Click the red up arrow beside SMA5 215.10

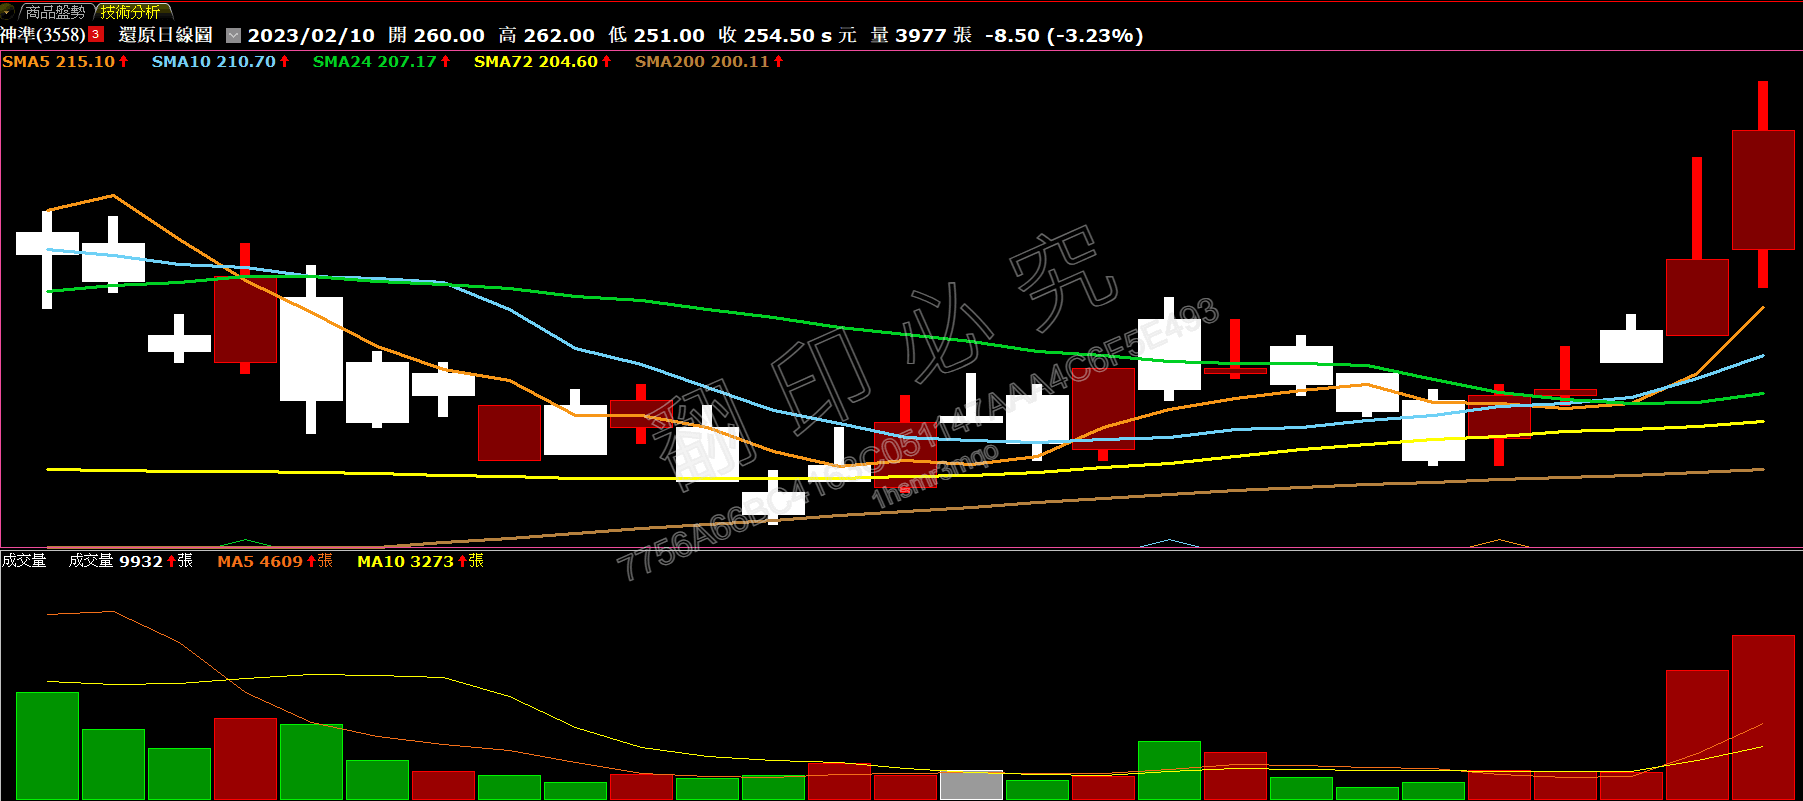124,62
